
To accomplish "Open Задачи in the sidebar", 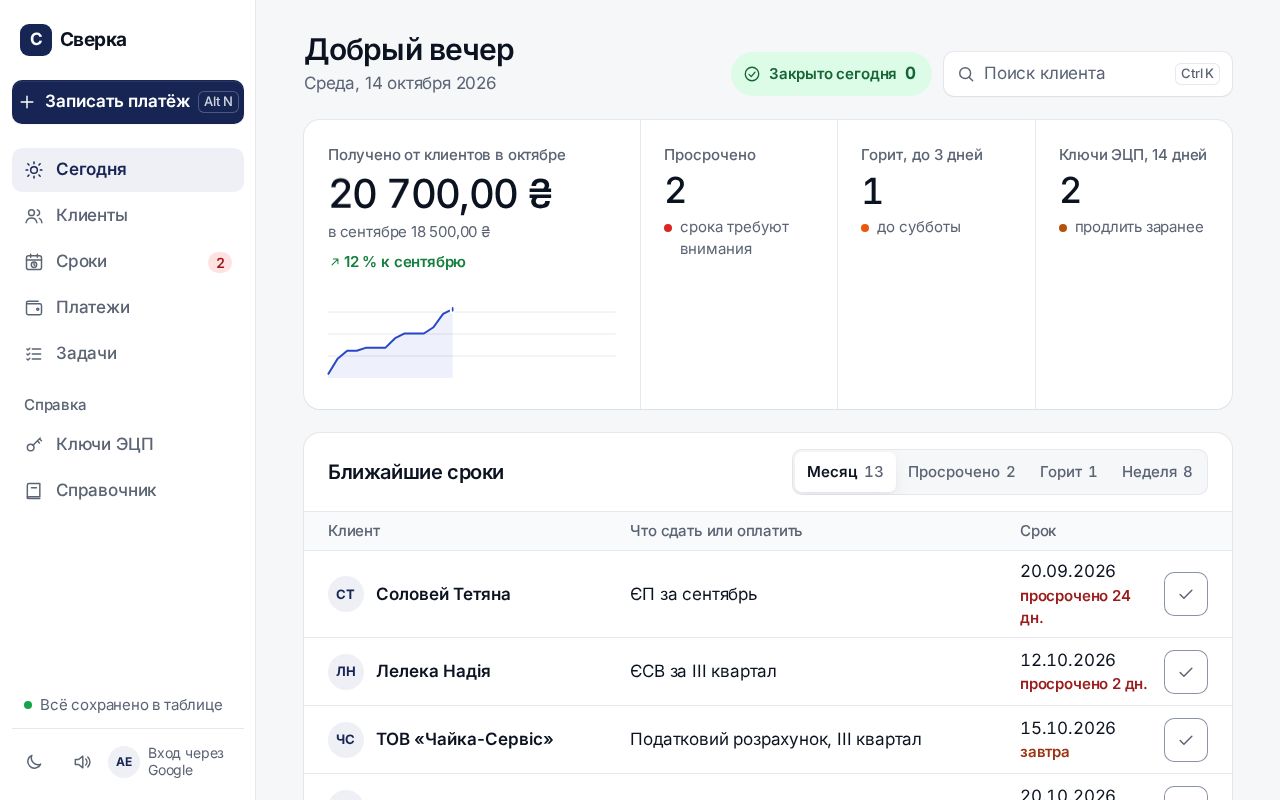I will click(x=128, y=354).
